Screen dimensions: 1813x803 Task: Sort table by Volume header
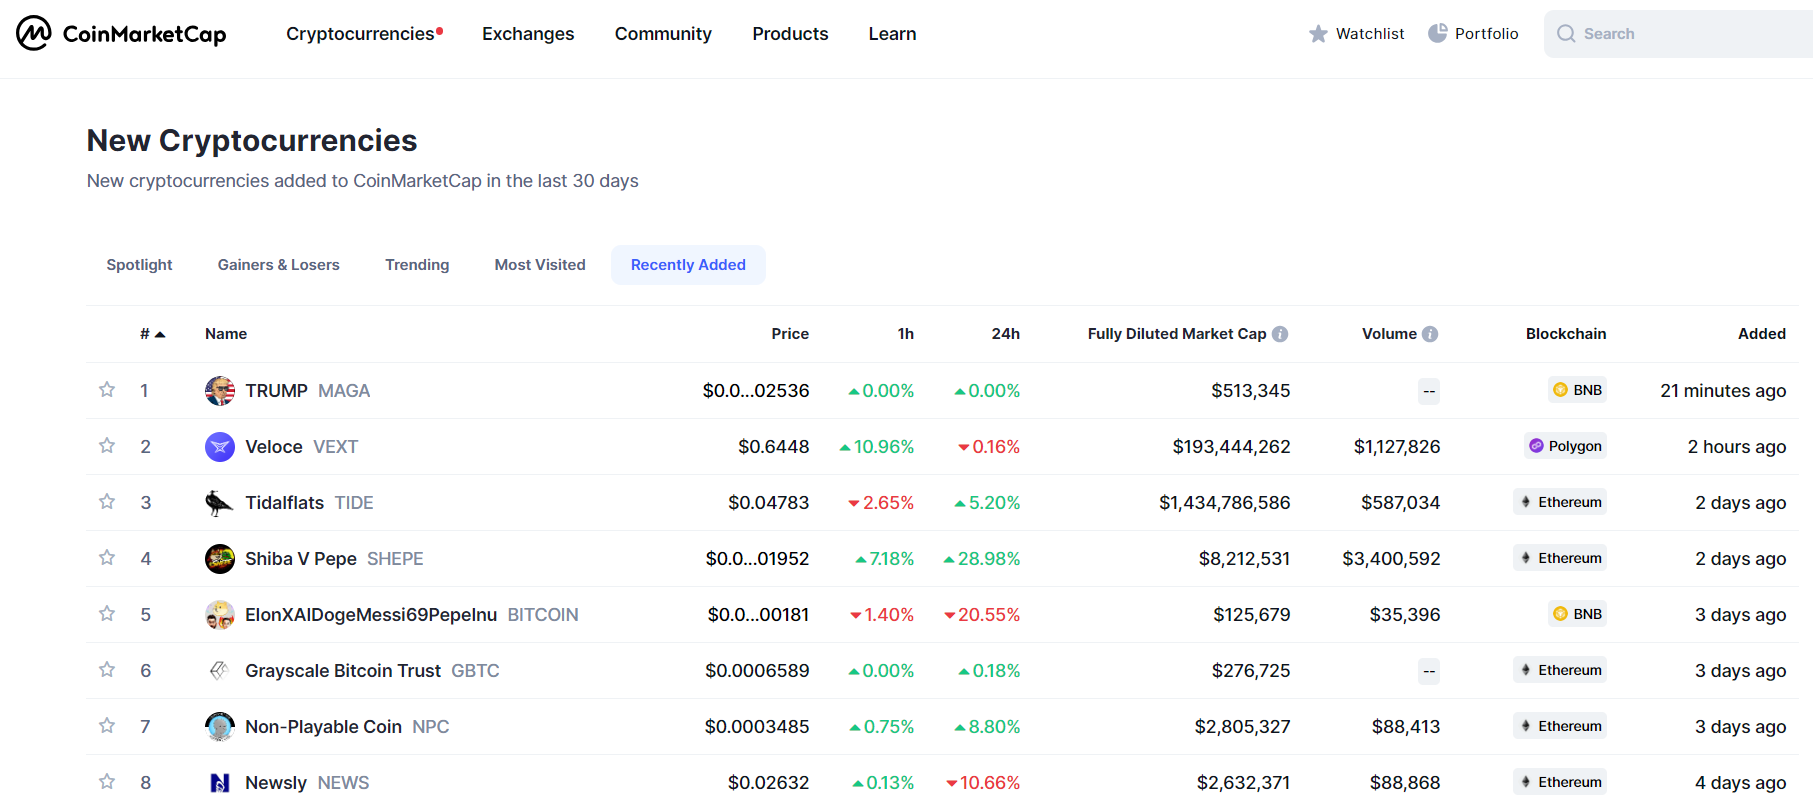[x=1389, y=334]
